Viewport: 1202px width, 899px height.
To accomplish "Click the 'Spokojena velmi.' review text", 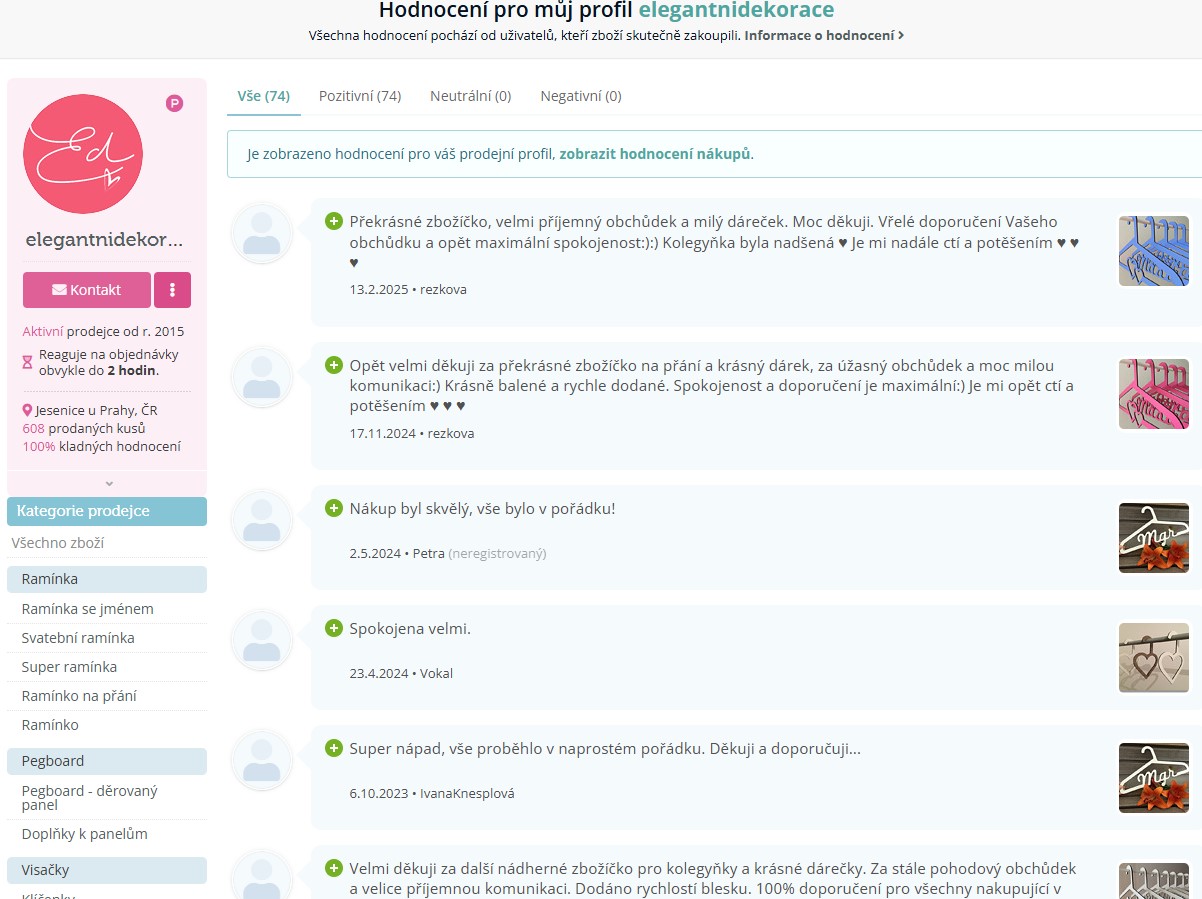I will pyautogui.click(x=410, y=629).
